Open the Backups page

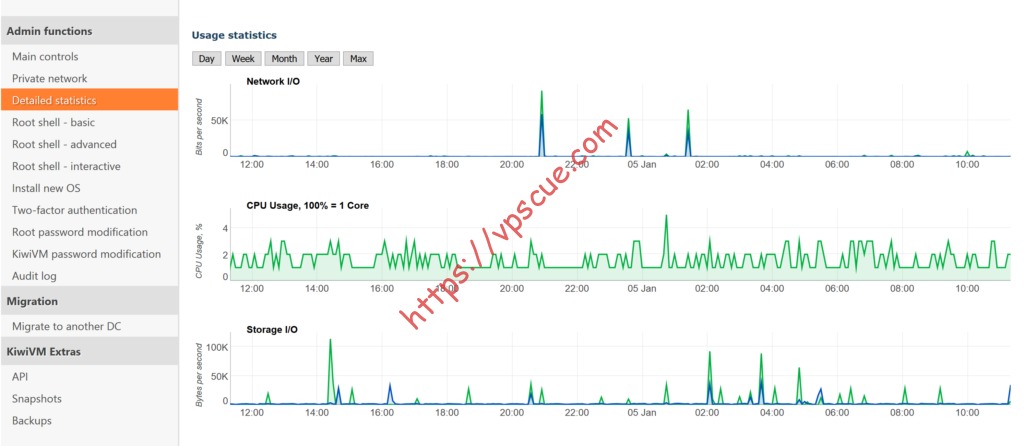(89, 421)
